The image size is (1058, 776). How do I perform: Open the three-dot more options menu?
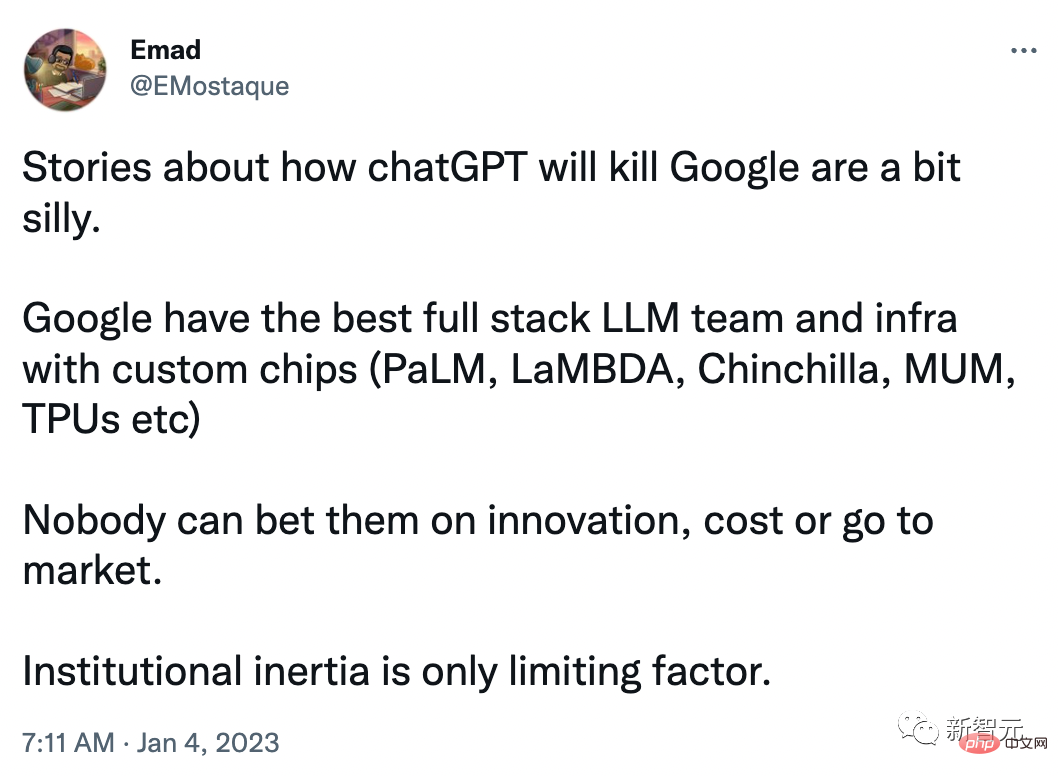1023,51
